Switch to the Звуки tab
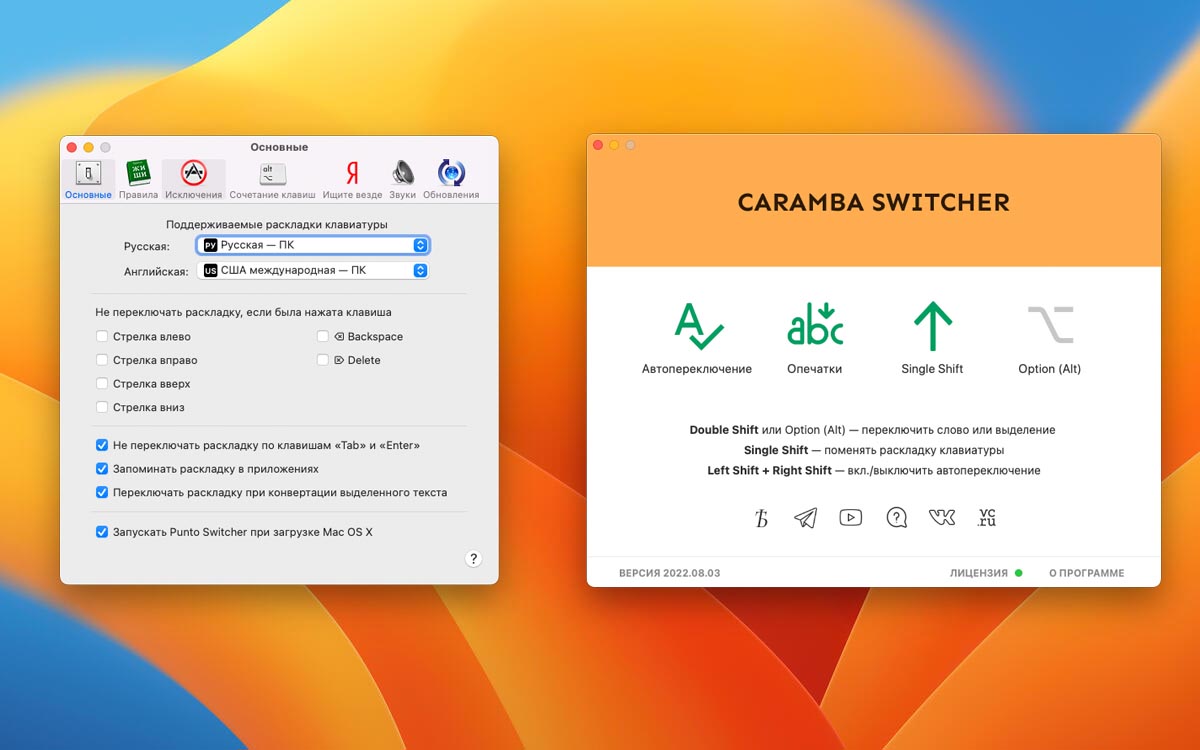The image size is (1200, 750). (403, 180)
